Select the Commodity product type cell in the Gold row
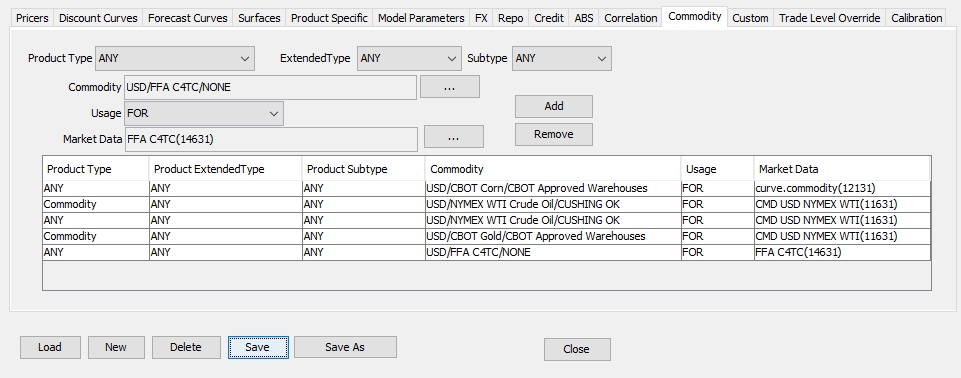 pos(96,236)
